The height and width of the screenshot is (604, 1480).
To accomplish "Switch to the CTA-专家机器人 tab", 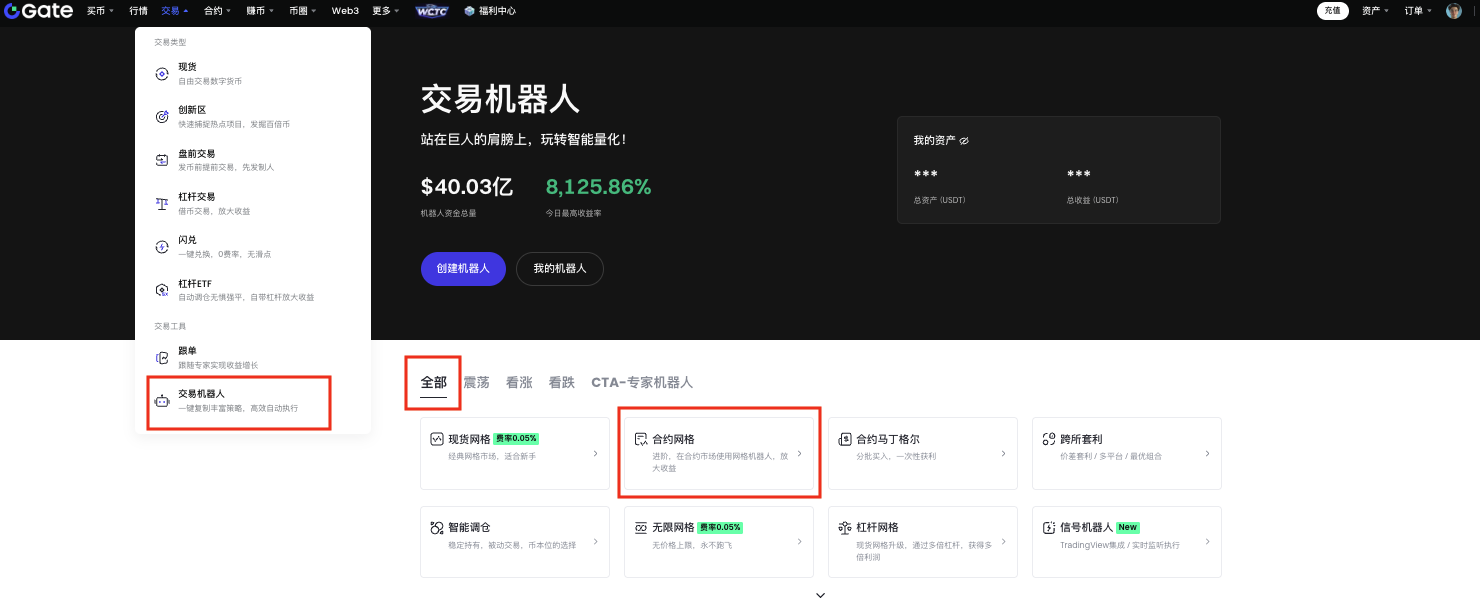I will point(641,382).
